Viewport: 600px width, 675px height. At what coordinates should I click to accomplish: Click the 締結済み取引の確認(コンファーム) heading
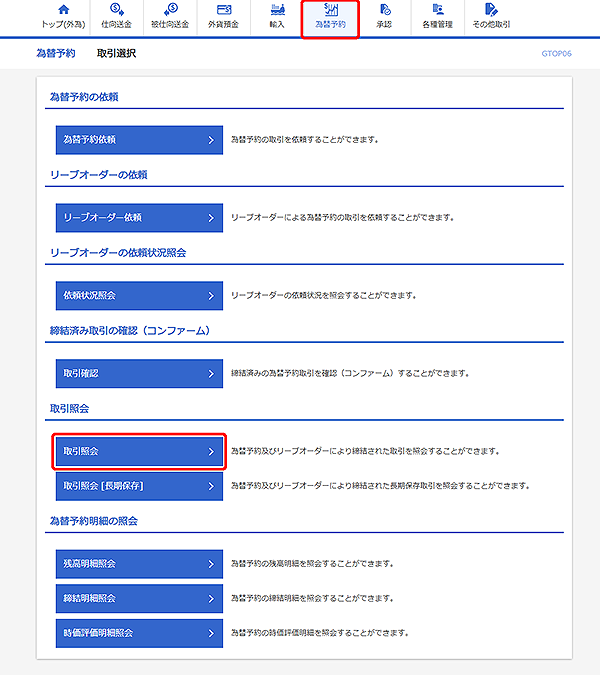130,331
